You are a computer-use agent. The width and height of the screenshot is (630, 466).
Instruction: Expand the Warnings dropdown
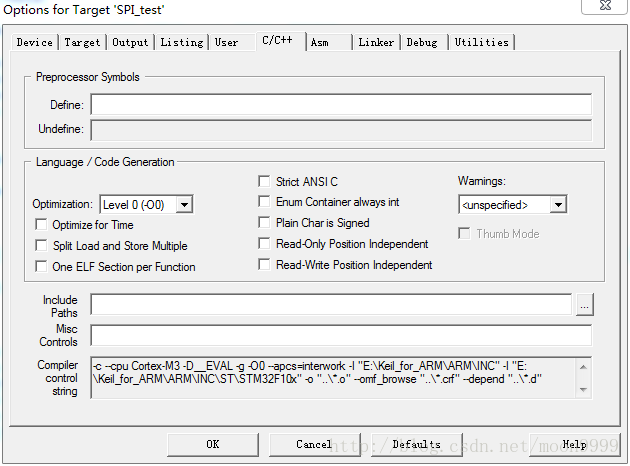(x=558, y=204)
